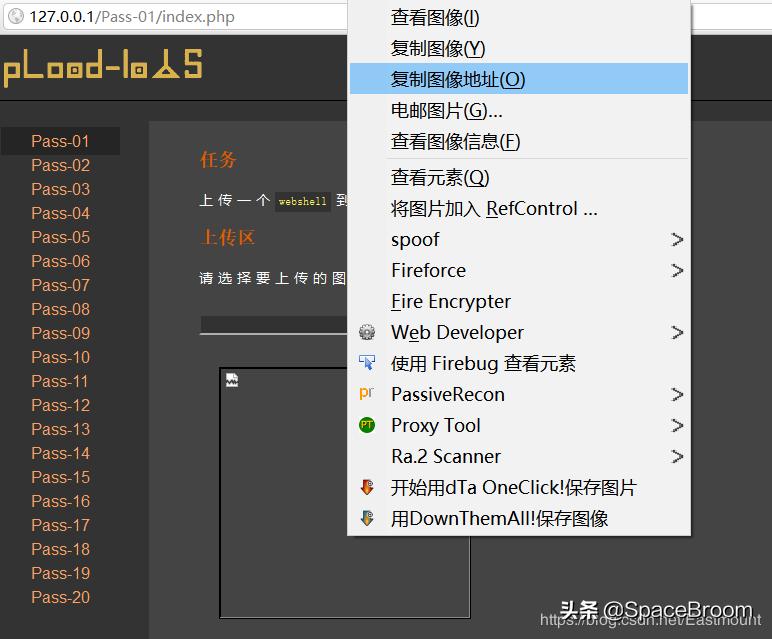Click the Ra.2 Scanner menu entry
Viewport: 772px width, 639px height.
[519, 456]
